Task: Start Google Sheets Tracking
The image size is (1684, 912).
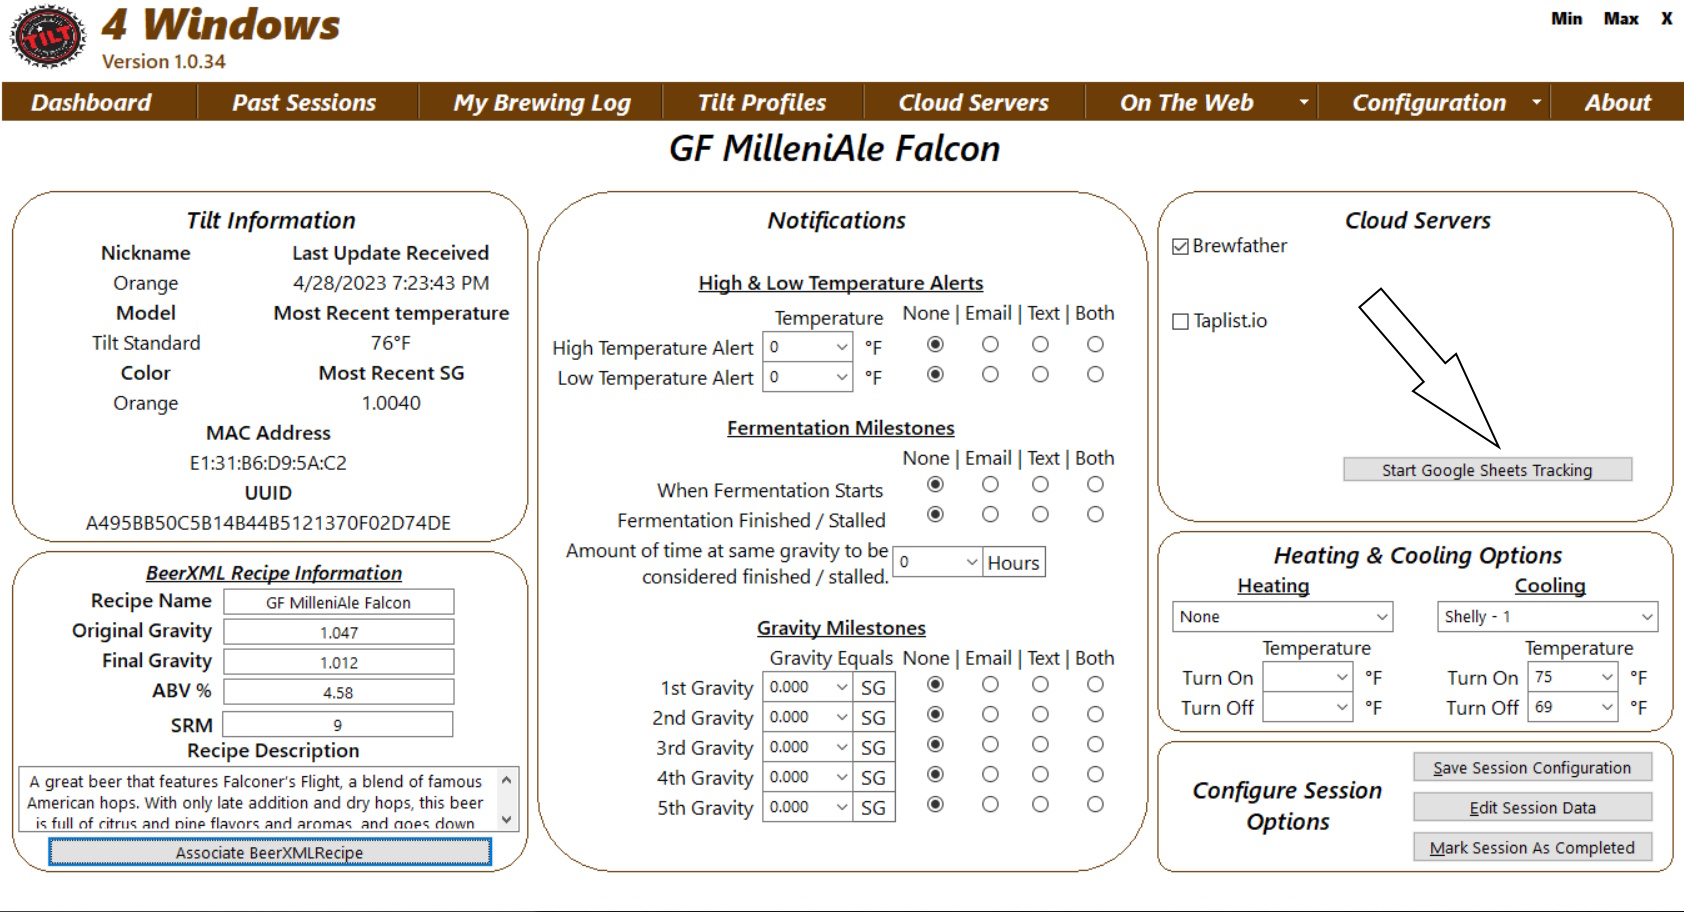Action: pyautogui.click(x=1487, y=469)
